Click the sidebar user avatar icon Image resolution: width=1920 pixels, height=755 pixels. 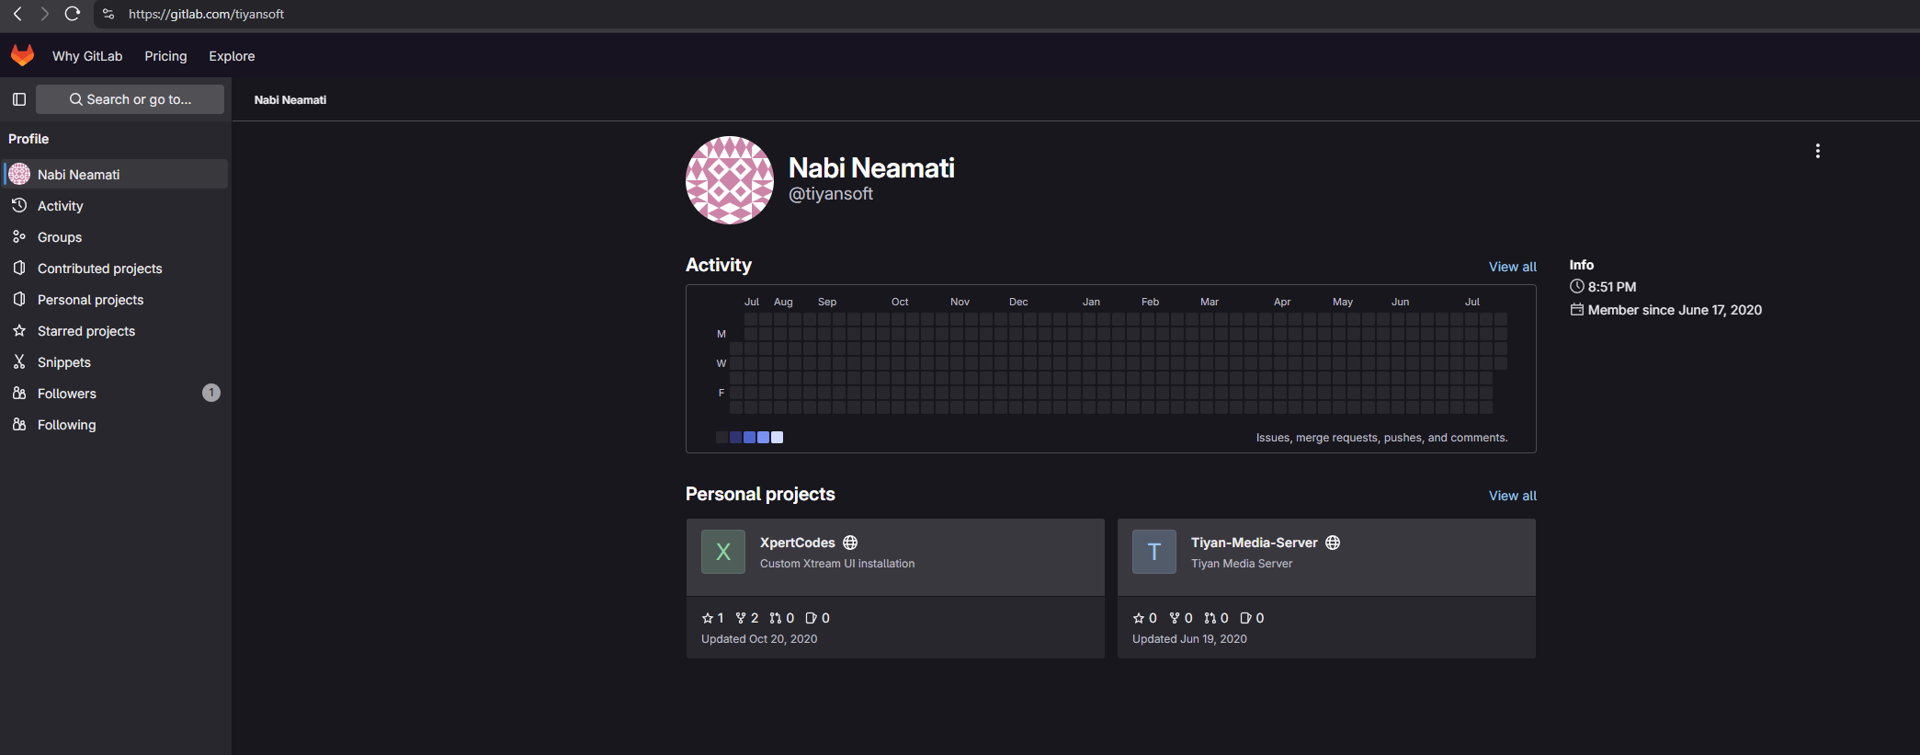coord(19,174)
